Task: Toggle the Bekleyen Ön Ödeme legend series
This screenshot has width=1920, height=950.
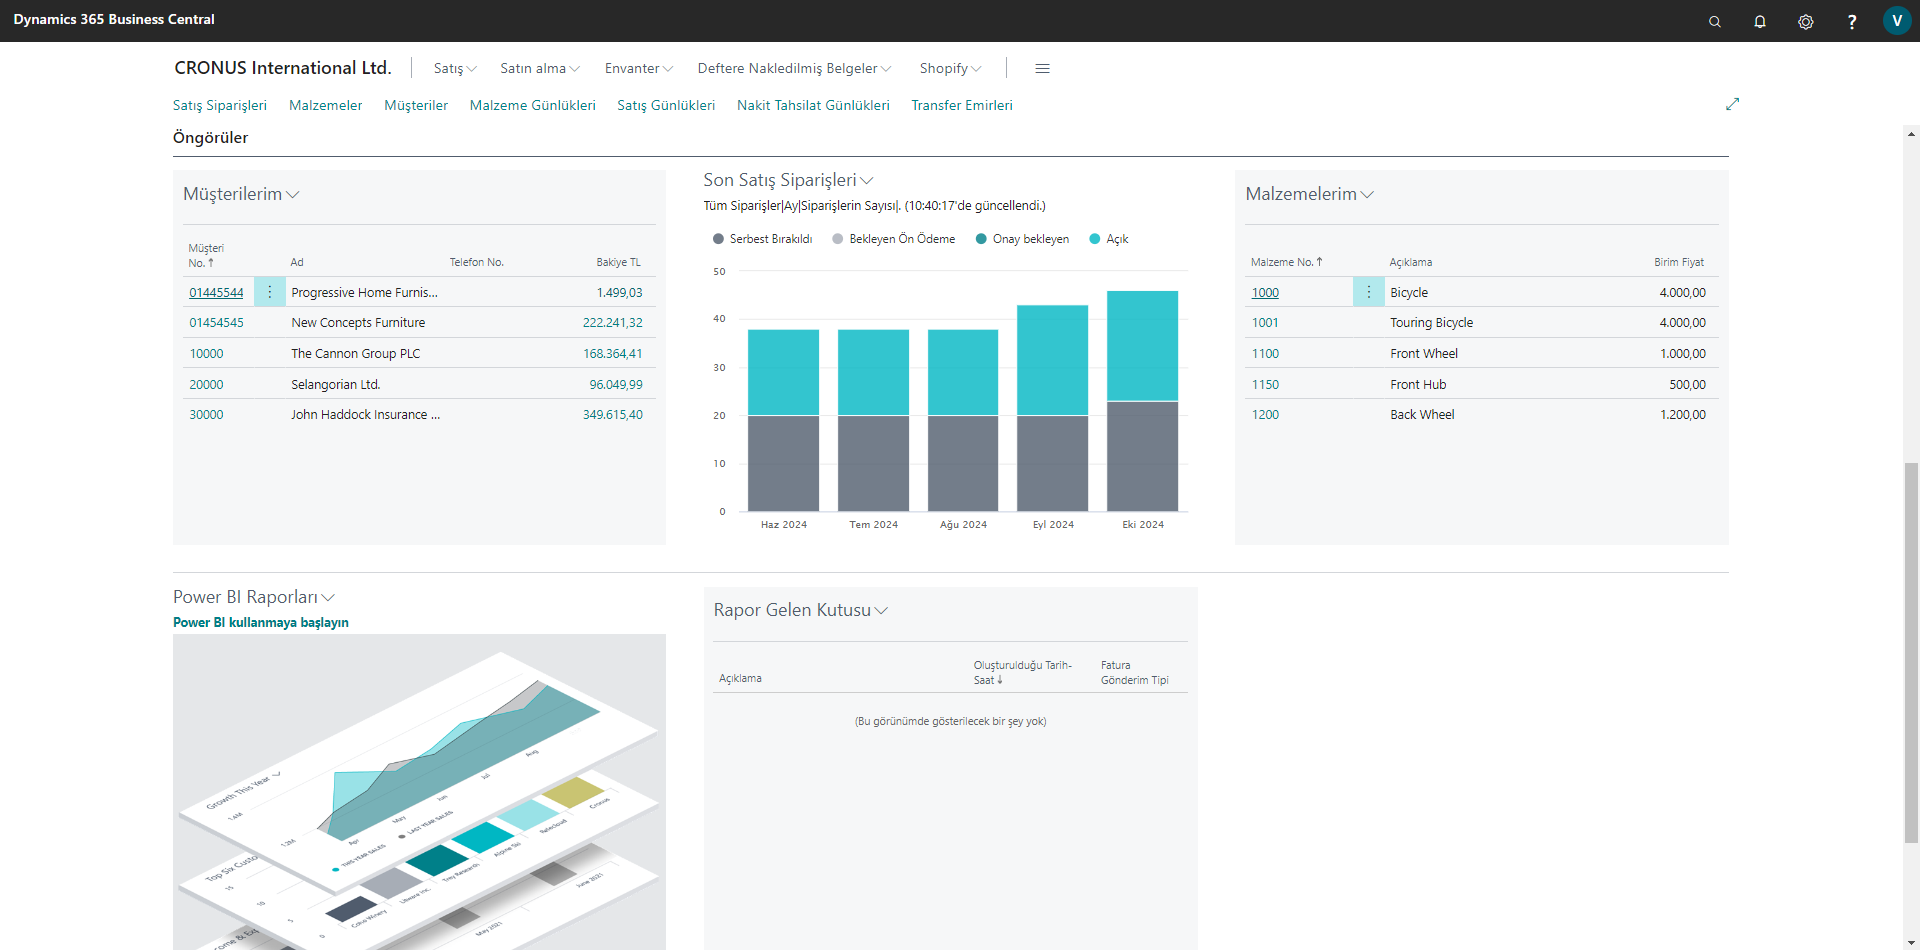Action: point(894,239)
